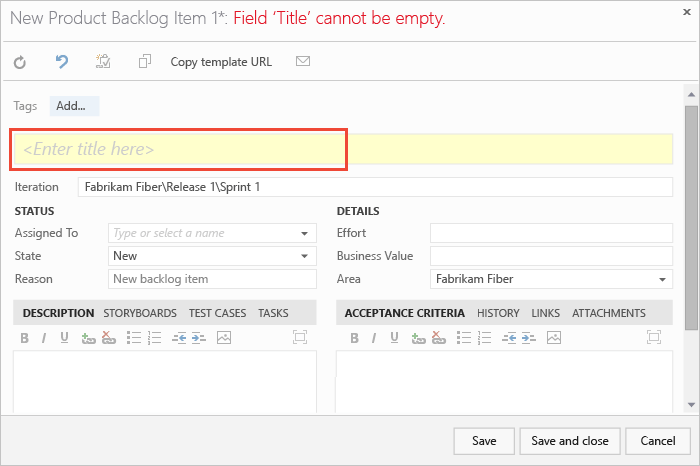Underline text in Description editor
700x466 pixels.
click(x=64, y=338)
